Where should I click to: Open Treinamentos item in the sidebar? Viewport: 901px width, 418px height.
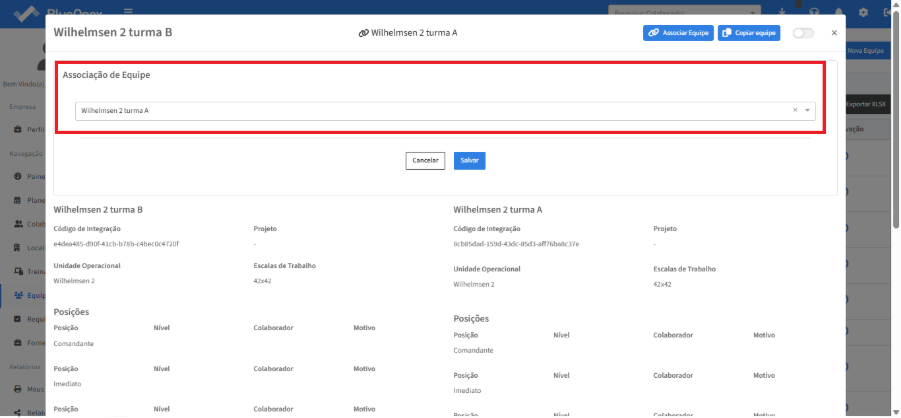point(28,271)
